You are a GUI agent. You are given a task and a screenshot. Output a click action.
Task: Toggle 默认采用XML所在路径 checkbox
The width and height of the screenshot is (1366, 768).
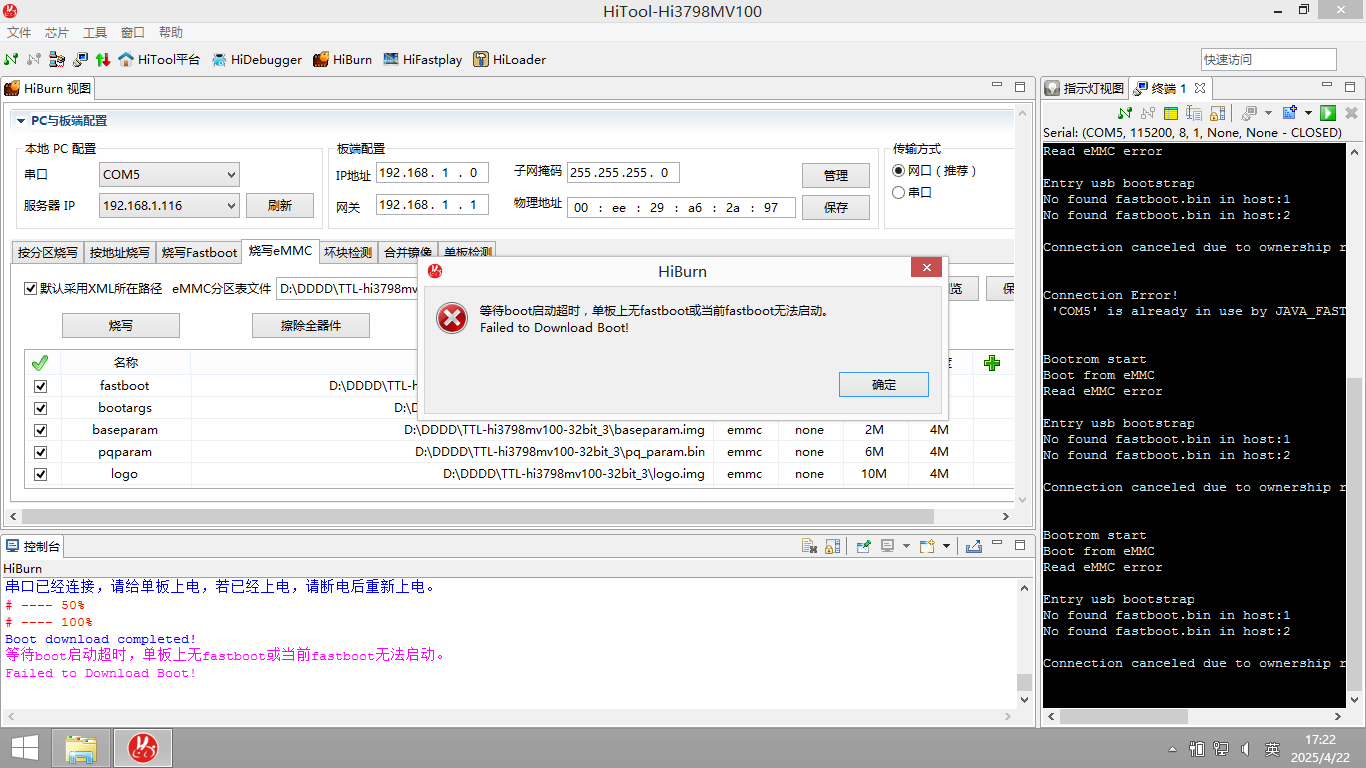pyautogui.click(x=31, y=289)
